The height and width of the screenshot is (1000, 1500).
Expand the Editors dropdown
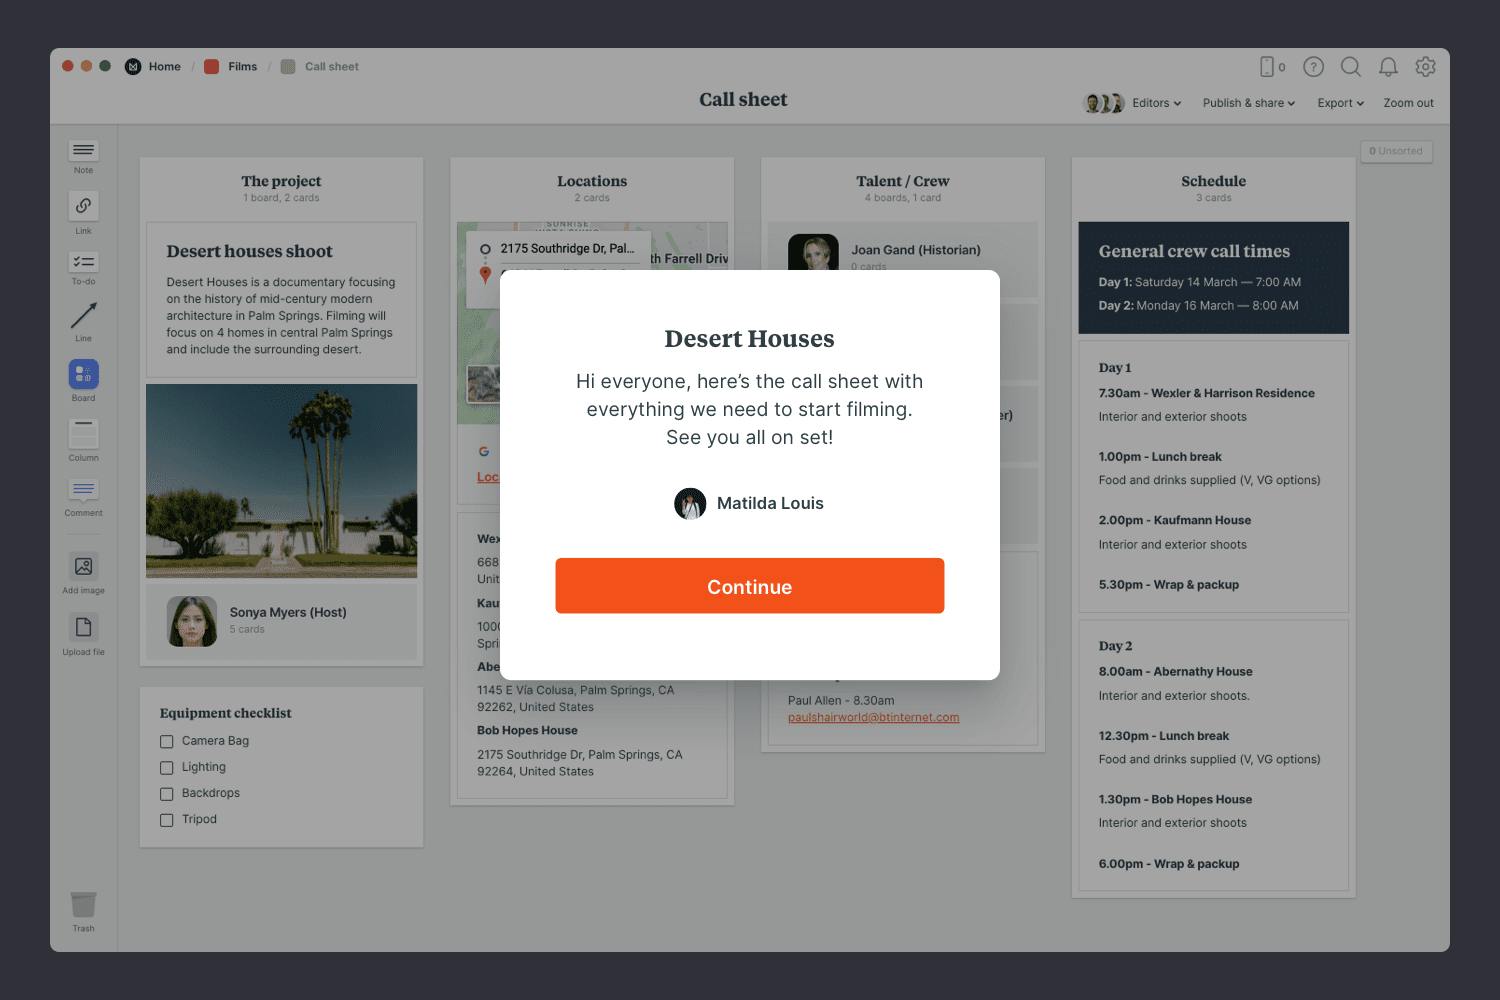1156,103
